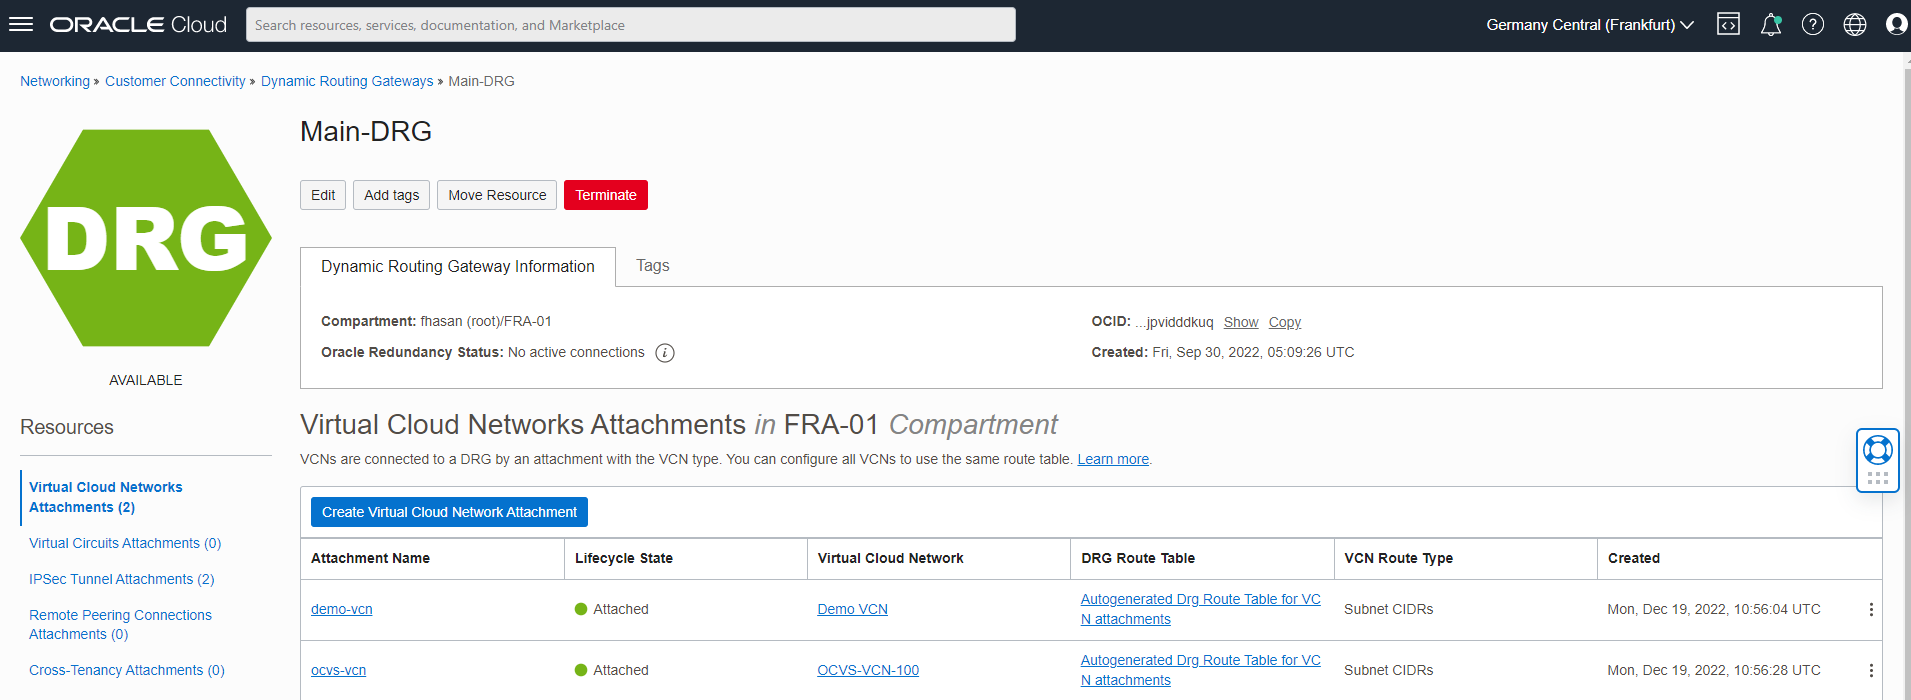Go to Dynamic Routing Gateways breadcrumb
Screen dimensions: 1911x700
[347, 81]
